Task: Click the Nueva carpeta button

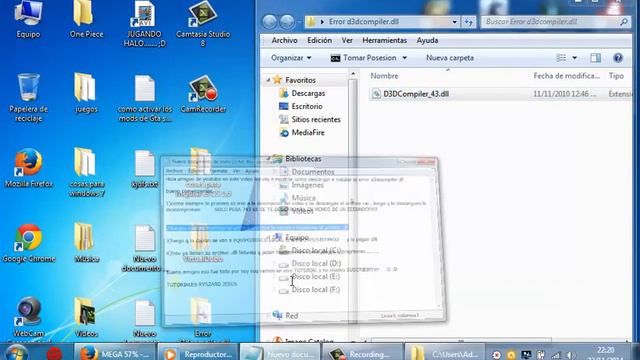Action: [450, 58]
